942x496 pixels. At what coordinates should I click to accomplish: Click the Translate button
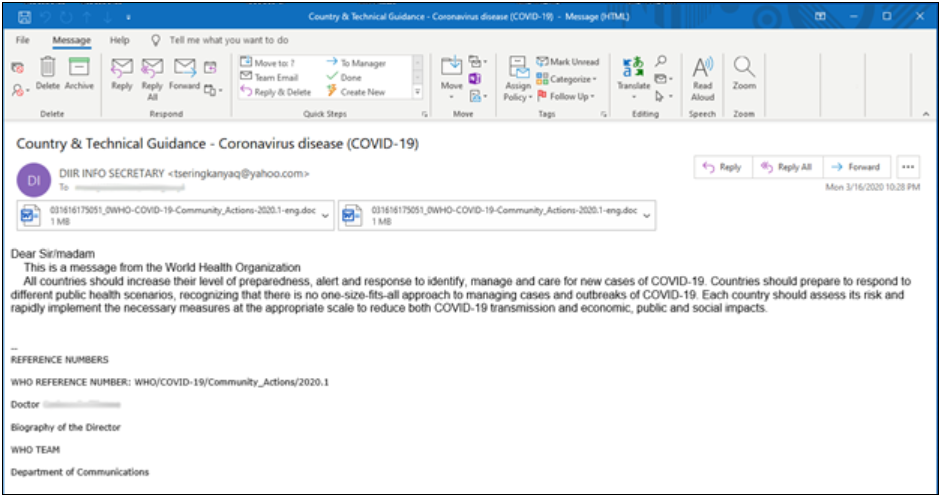(x=633, y=79)
